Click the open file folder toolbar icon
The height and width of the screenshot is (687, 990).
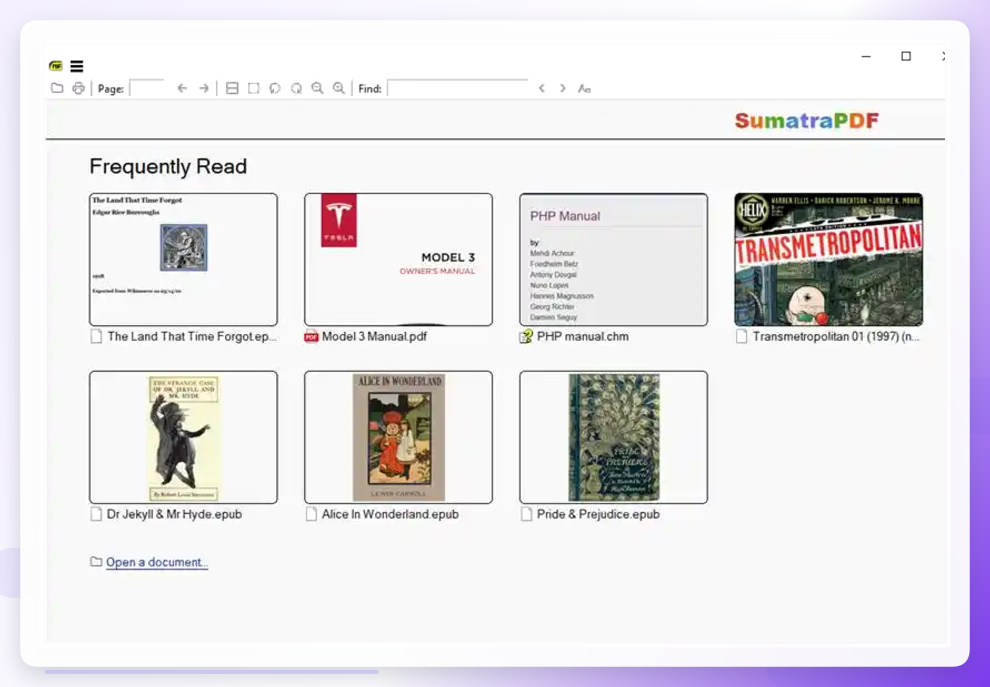point(57,88)
